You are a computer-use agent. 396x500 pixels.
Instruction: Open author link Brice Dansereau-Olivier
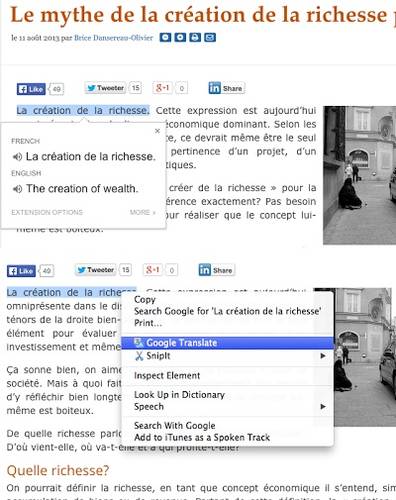113,38
